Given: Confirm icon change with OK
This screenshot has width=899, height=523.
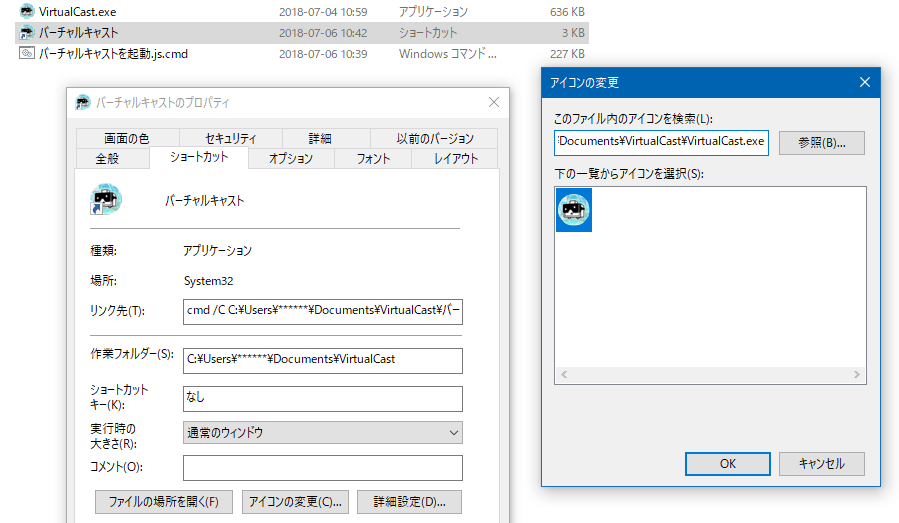Looking at the screenshot, I should pyautogui.click(x=728, y=463).
